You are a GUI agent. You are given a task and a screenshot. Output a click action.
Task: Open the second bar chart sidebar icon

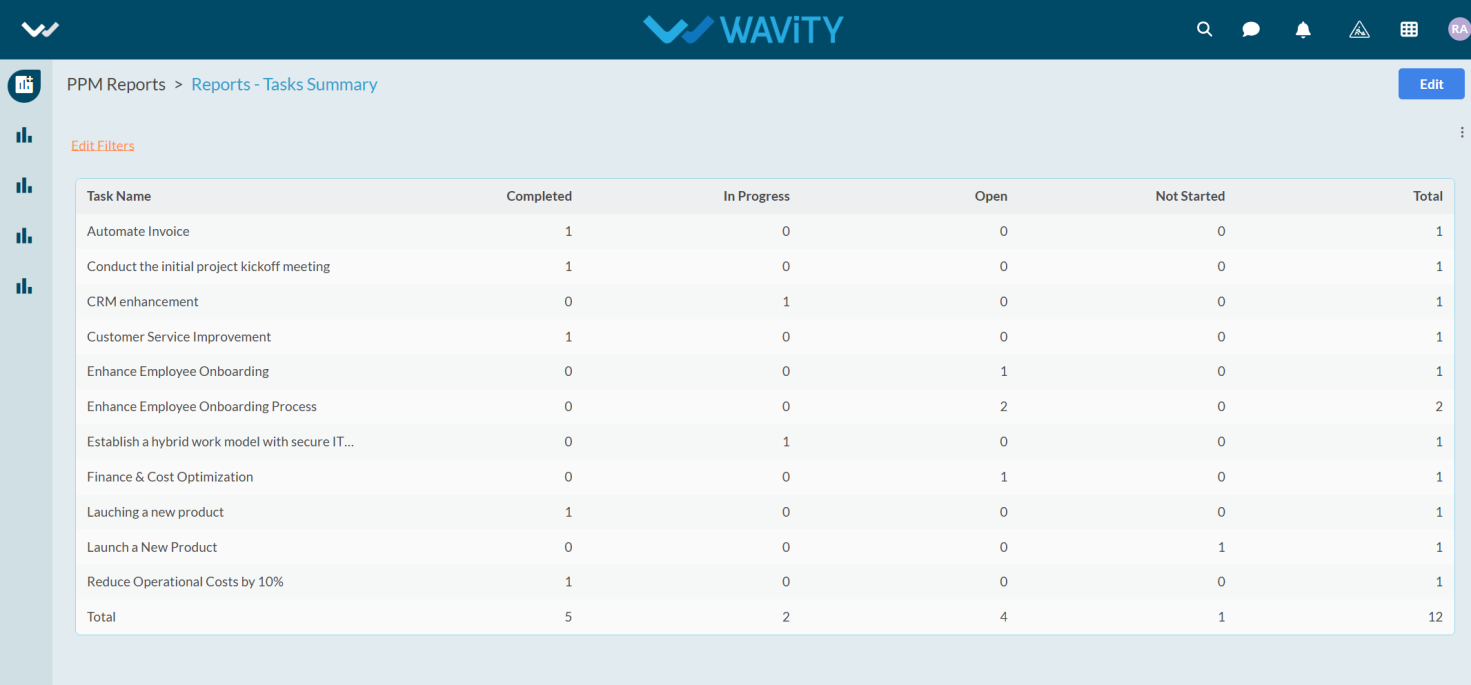pyautogui.click(x=24, y=185)
